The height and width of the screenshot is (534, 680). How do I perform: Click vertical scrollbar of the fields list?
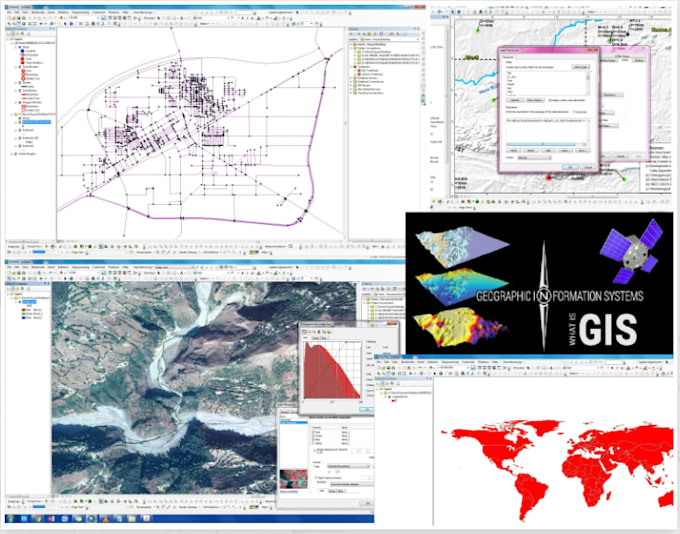(x=588, y=84)
